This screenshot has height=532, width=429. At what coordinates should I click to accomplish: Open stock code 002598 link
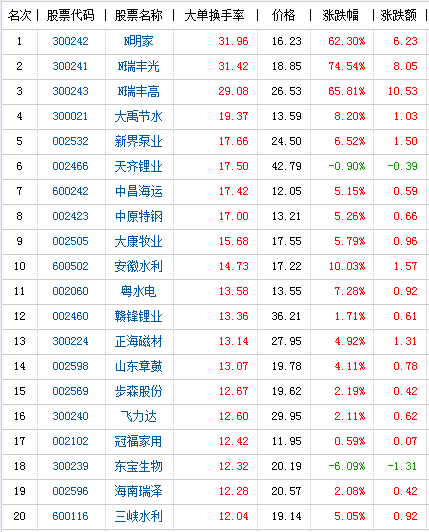[x=70, y=366]
